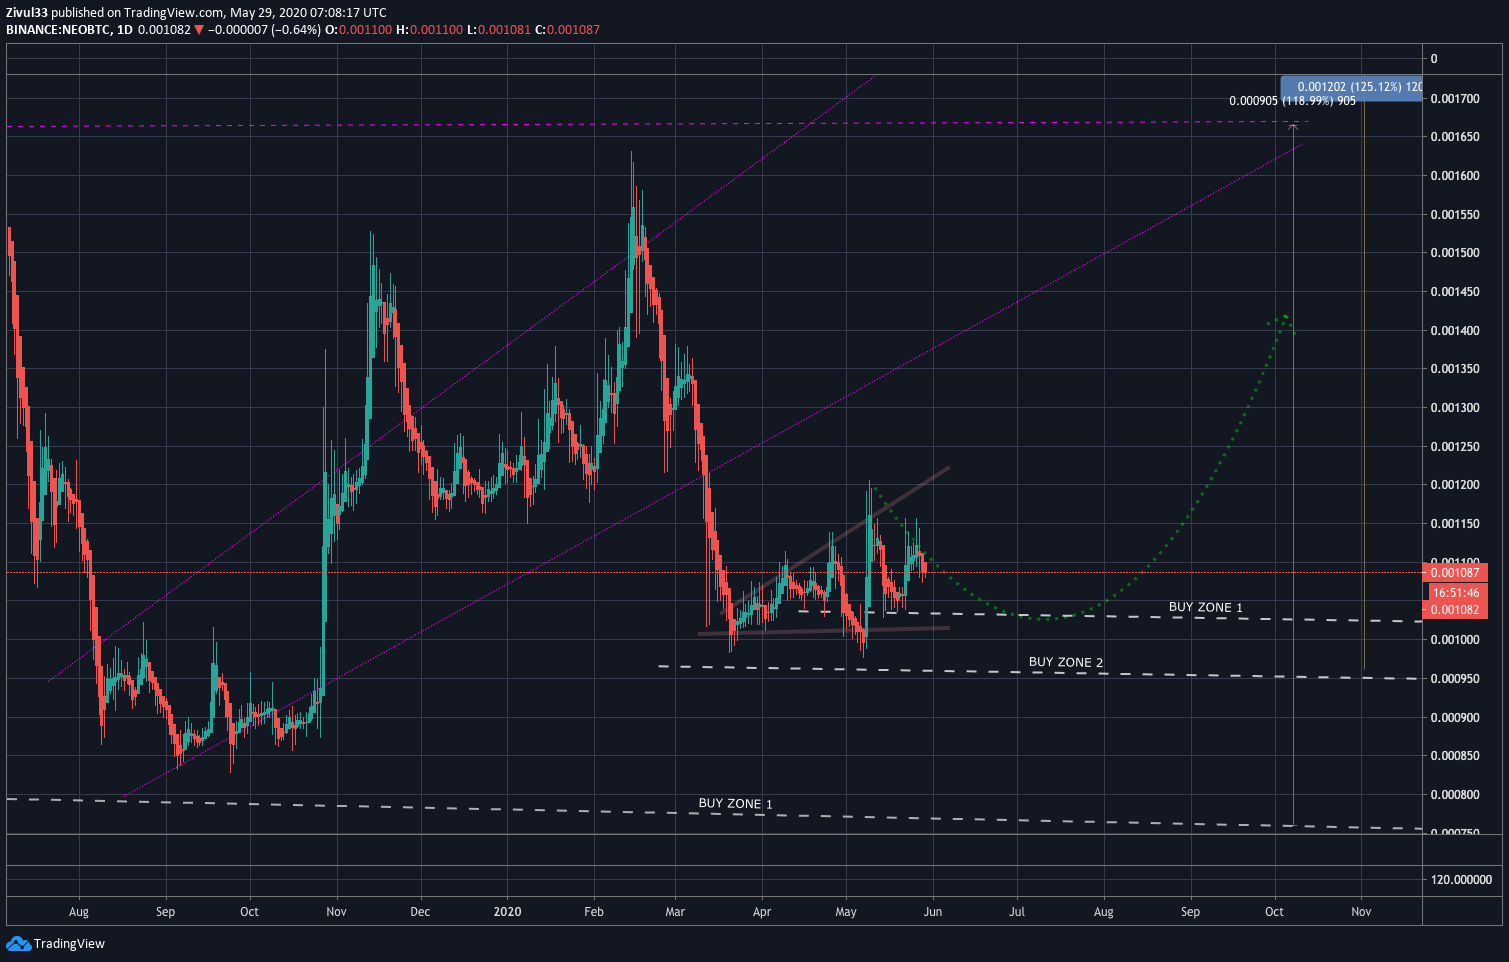Click the red down-triangle price change indicator
The image size is (1509, 962).
[199, 30]
